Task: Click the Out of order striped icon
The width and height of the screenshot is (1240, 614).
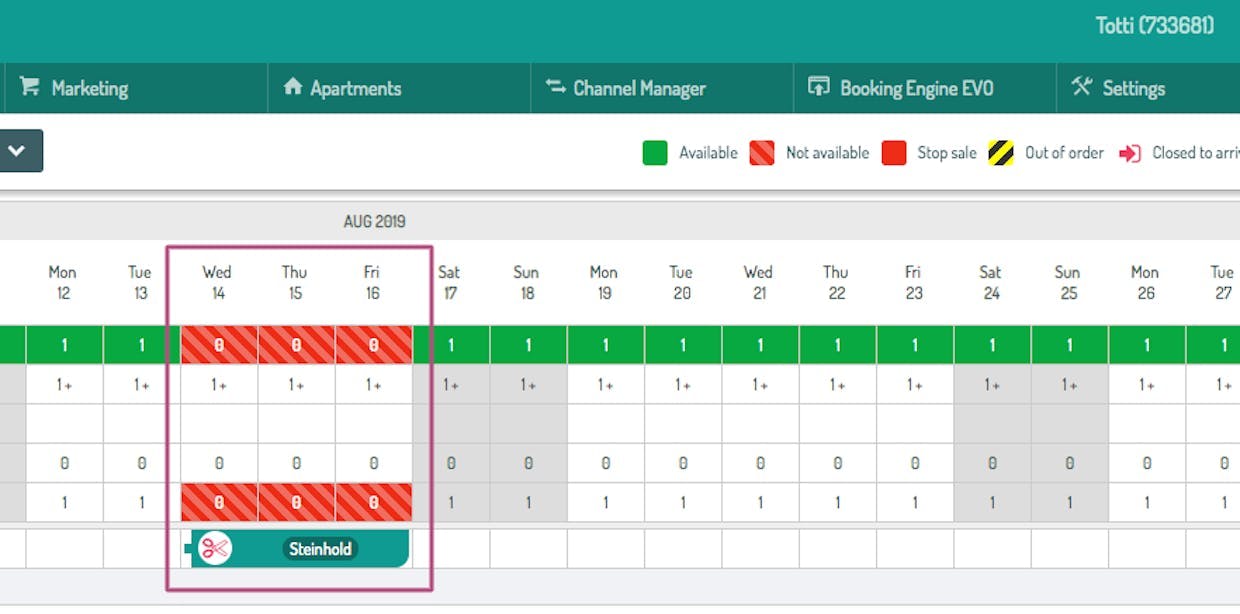Action: (x=1001, y=153)
